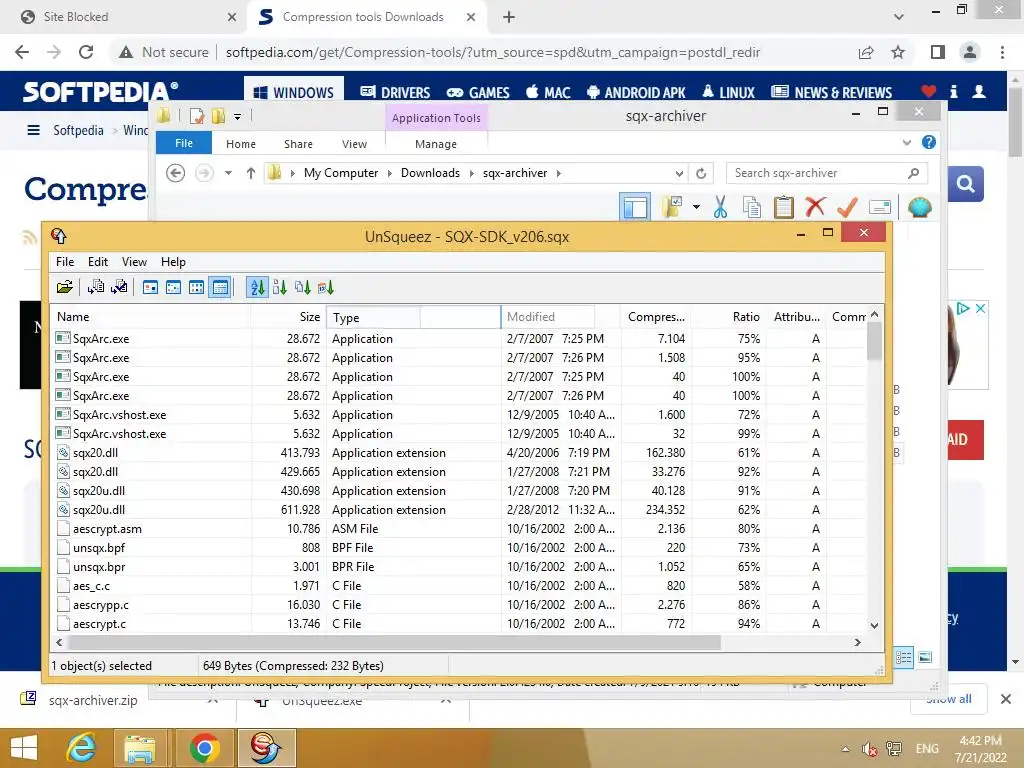
Task: Sort list by Name column header
Action: pos(150,317)
